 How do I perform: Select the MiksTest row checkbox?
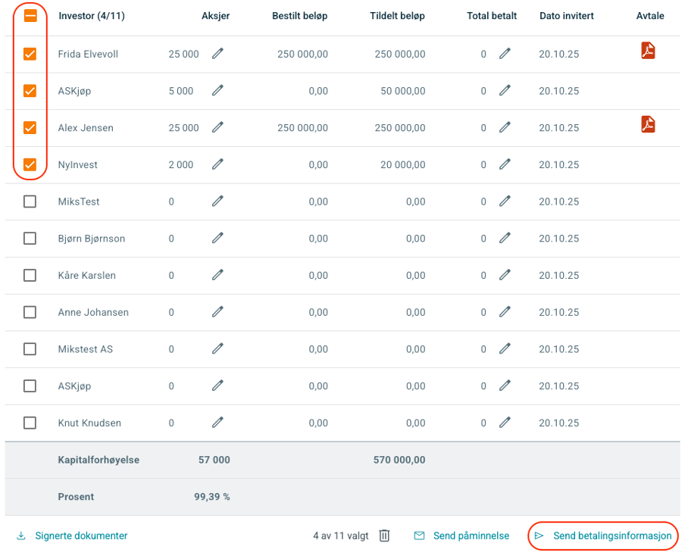tap(30, 202)
